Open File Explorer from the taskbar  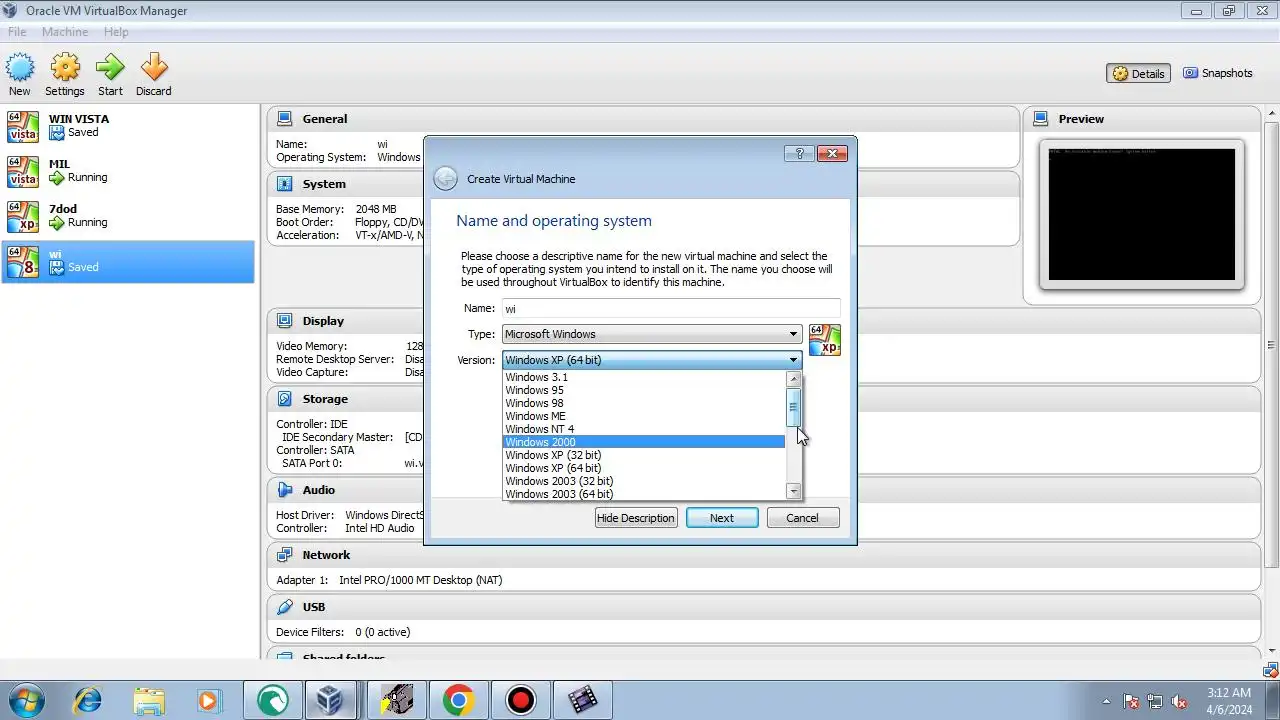(149, 700)
